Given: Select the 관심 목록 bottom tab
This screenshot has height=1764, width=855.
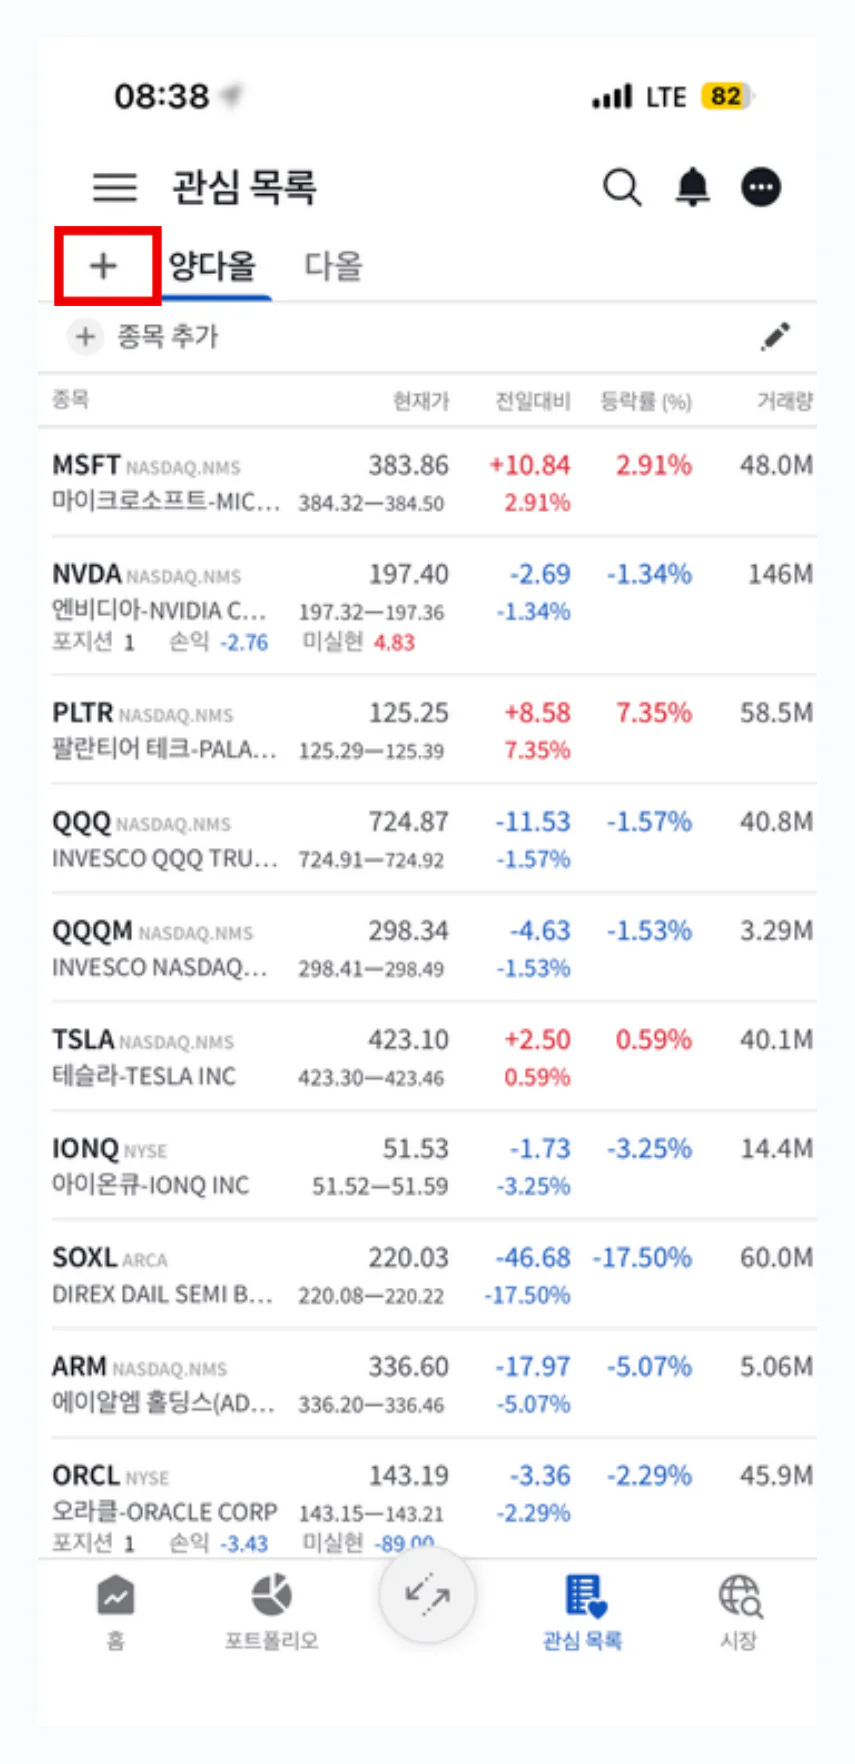Looking at the screenshot, I should [582, 1612].
